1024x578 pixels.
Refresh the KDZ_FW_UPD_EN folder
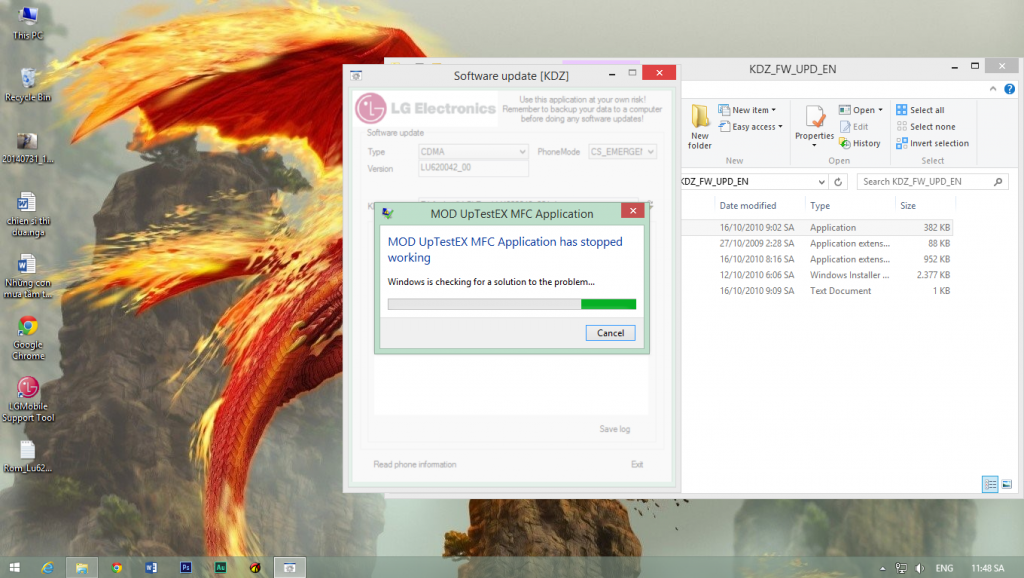pos(839,182)
